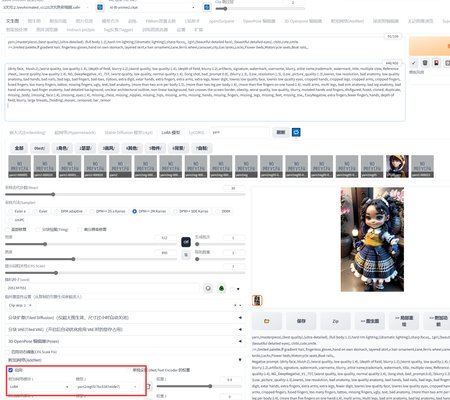Click the orange Generate button
Viewport: 450px width, 400px height.
coord(429,46)
